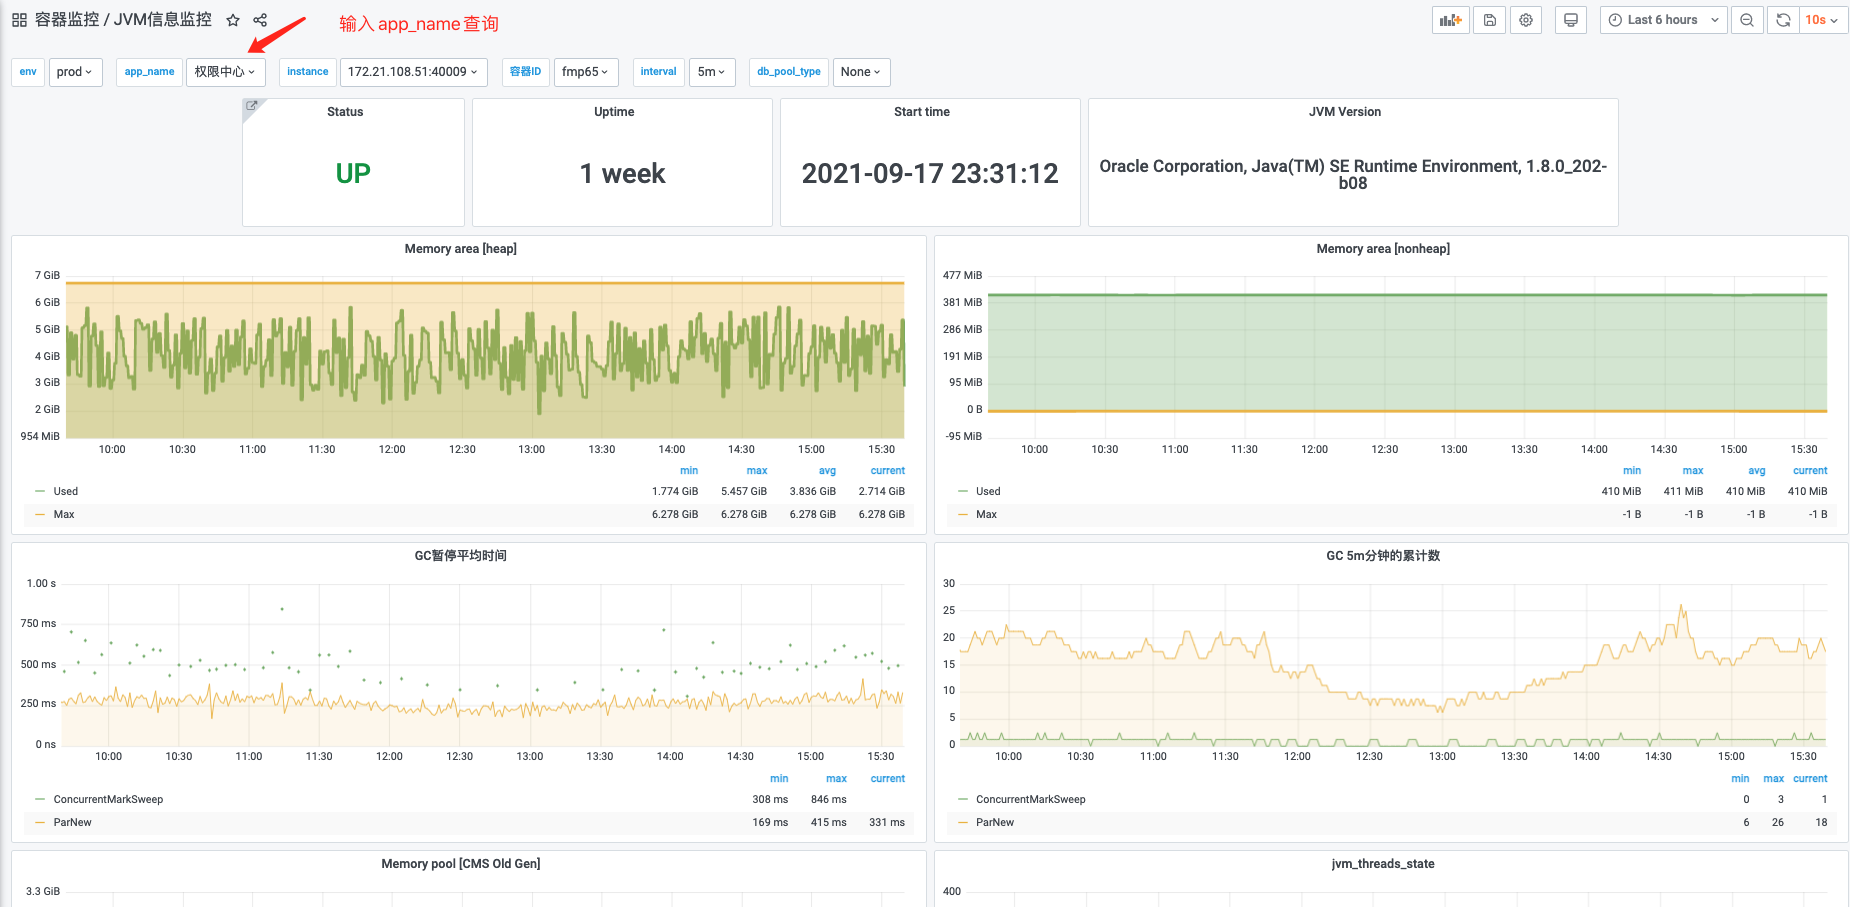Image resolution: width=1850 pixels, height=907 pixels.
Task: Sort nonheap legend by avg column
Action: [x=1757, y=471]
